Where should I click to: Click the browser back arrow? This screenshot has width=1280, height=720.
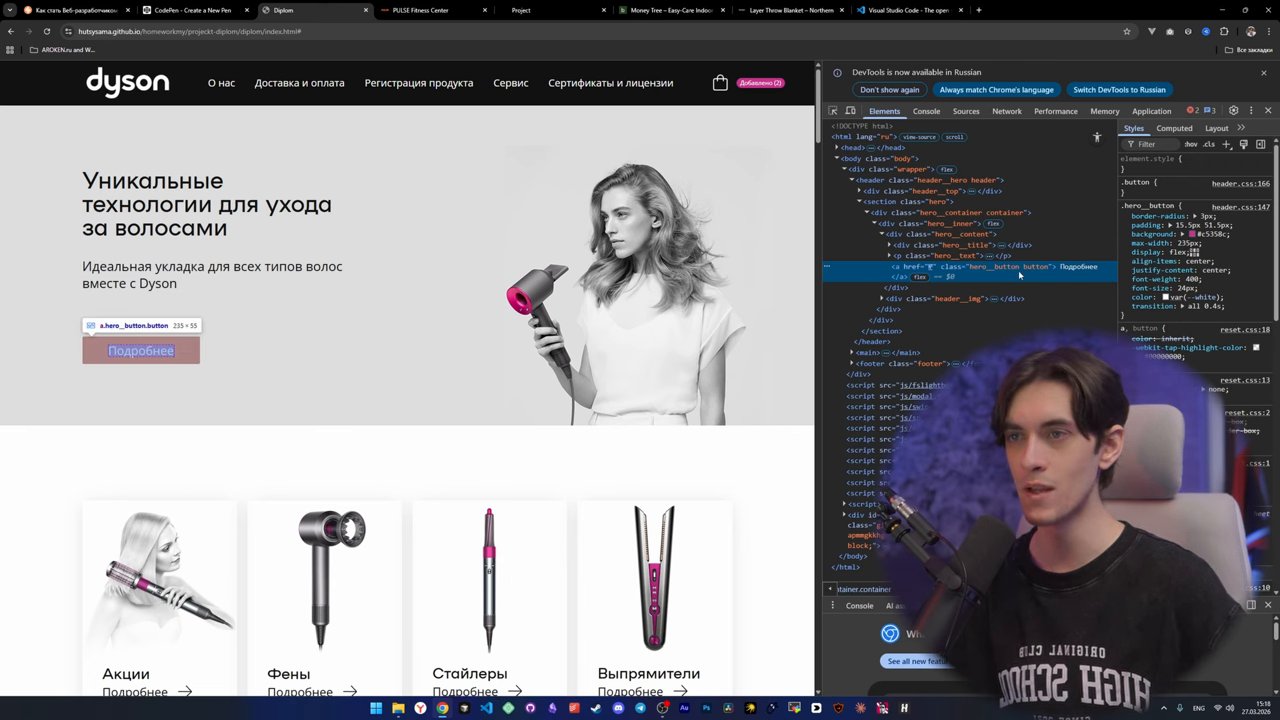11,31
